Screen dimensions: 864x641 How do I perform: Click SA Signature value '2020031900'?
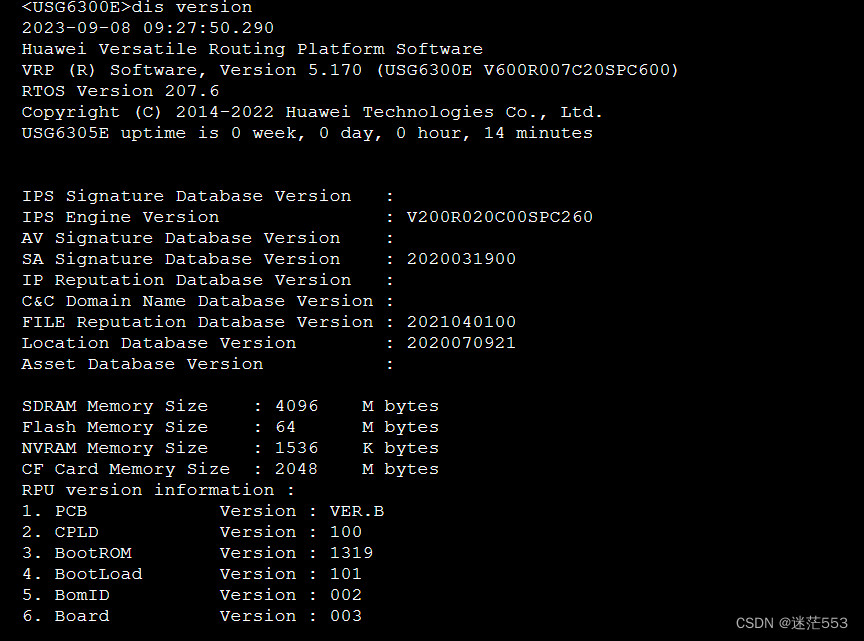[461, 259]
